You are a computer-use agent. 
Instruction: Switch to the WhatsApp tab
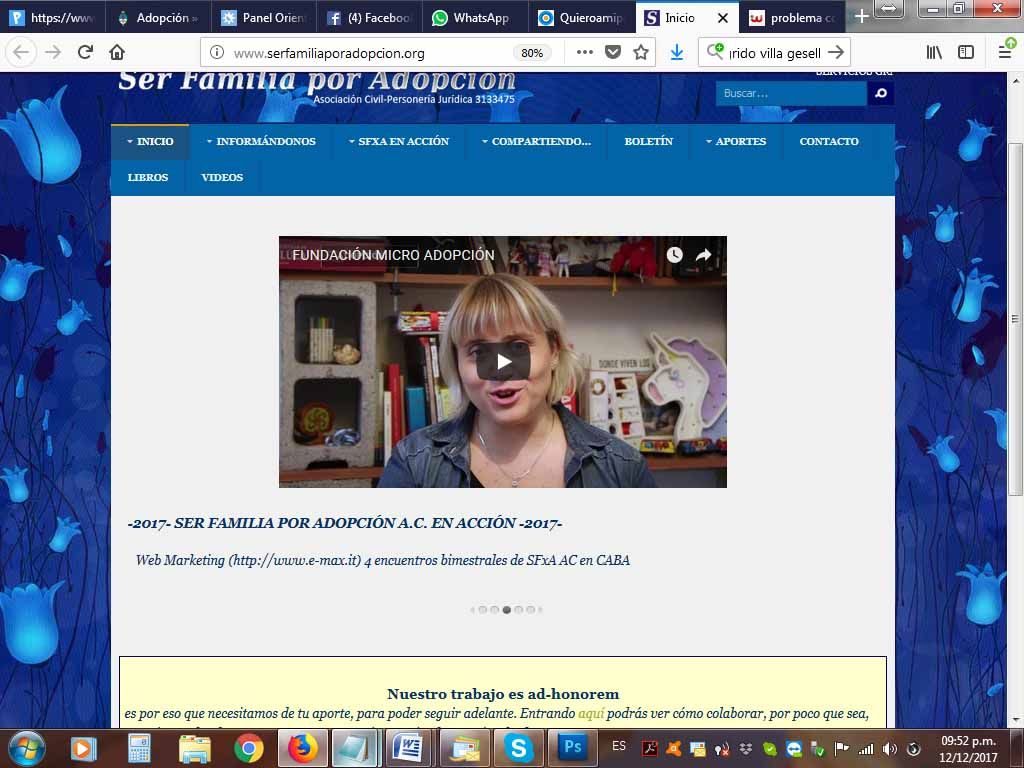click(x=475, y=18)
